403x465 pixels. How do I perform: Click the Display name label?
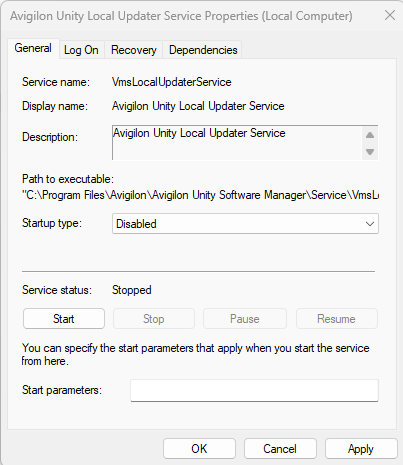click(55, 106)
